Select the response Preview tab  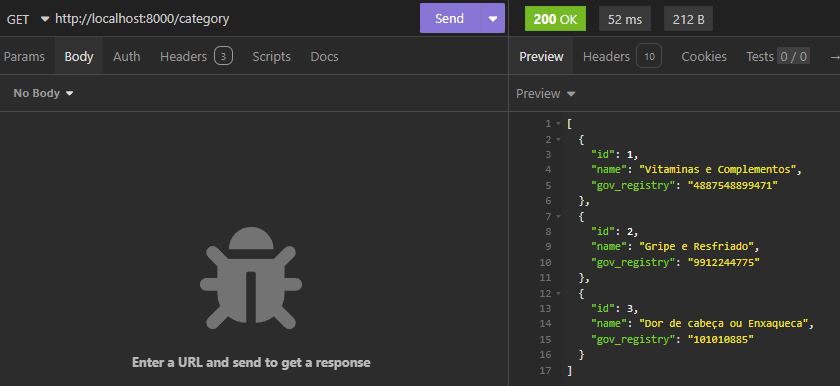click(541, 56)
